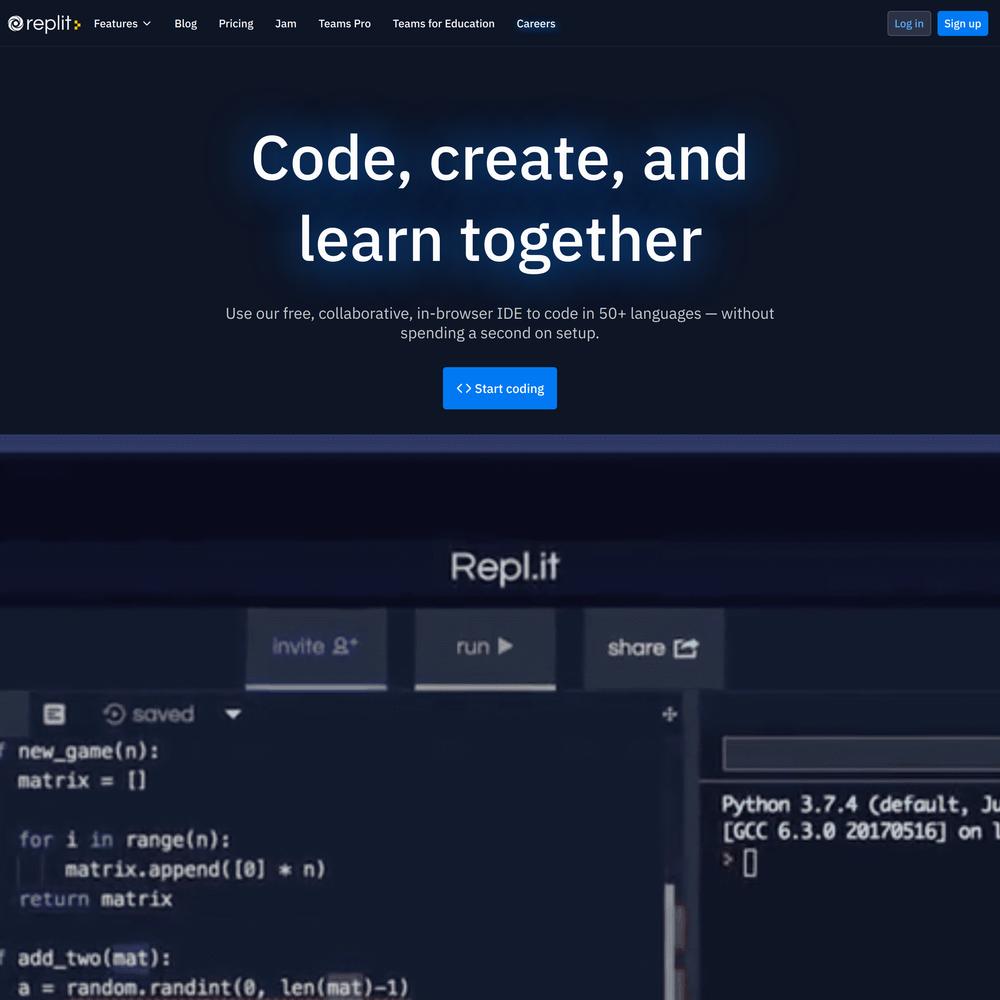Expand the Features dropdown menu
This screenshot has width=1000, height=1000.
(x=122, y=24)
